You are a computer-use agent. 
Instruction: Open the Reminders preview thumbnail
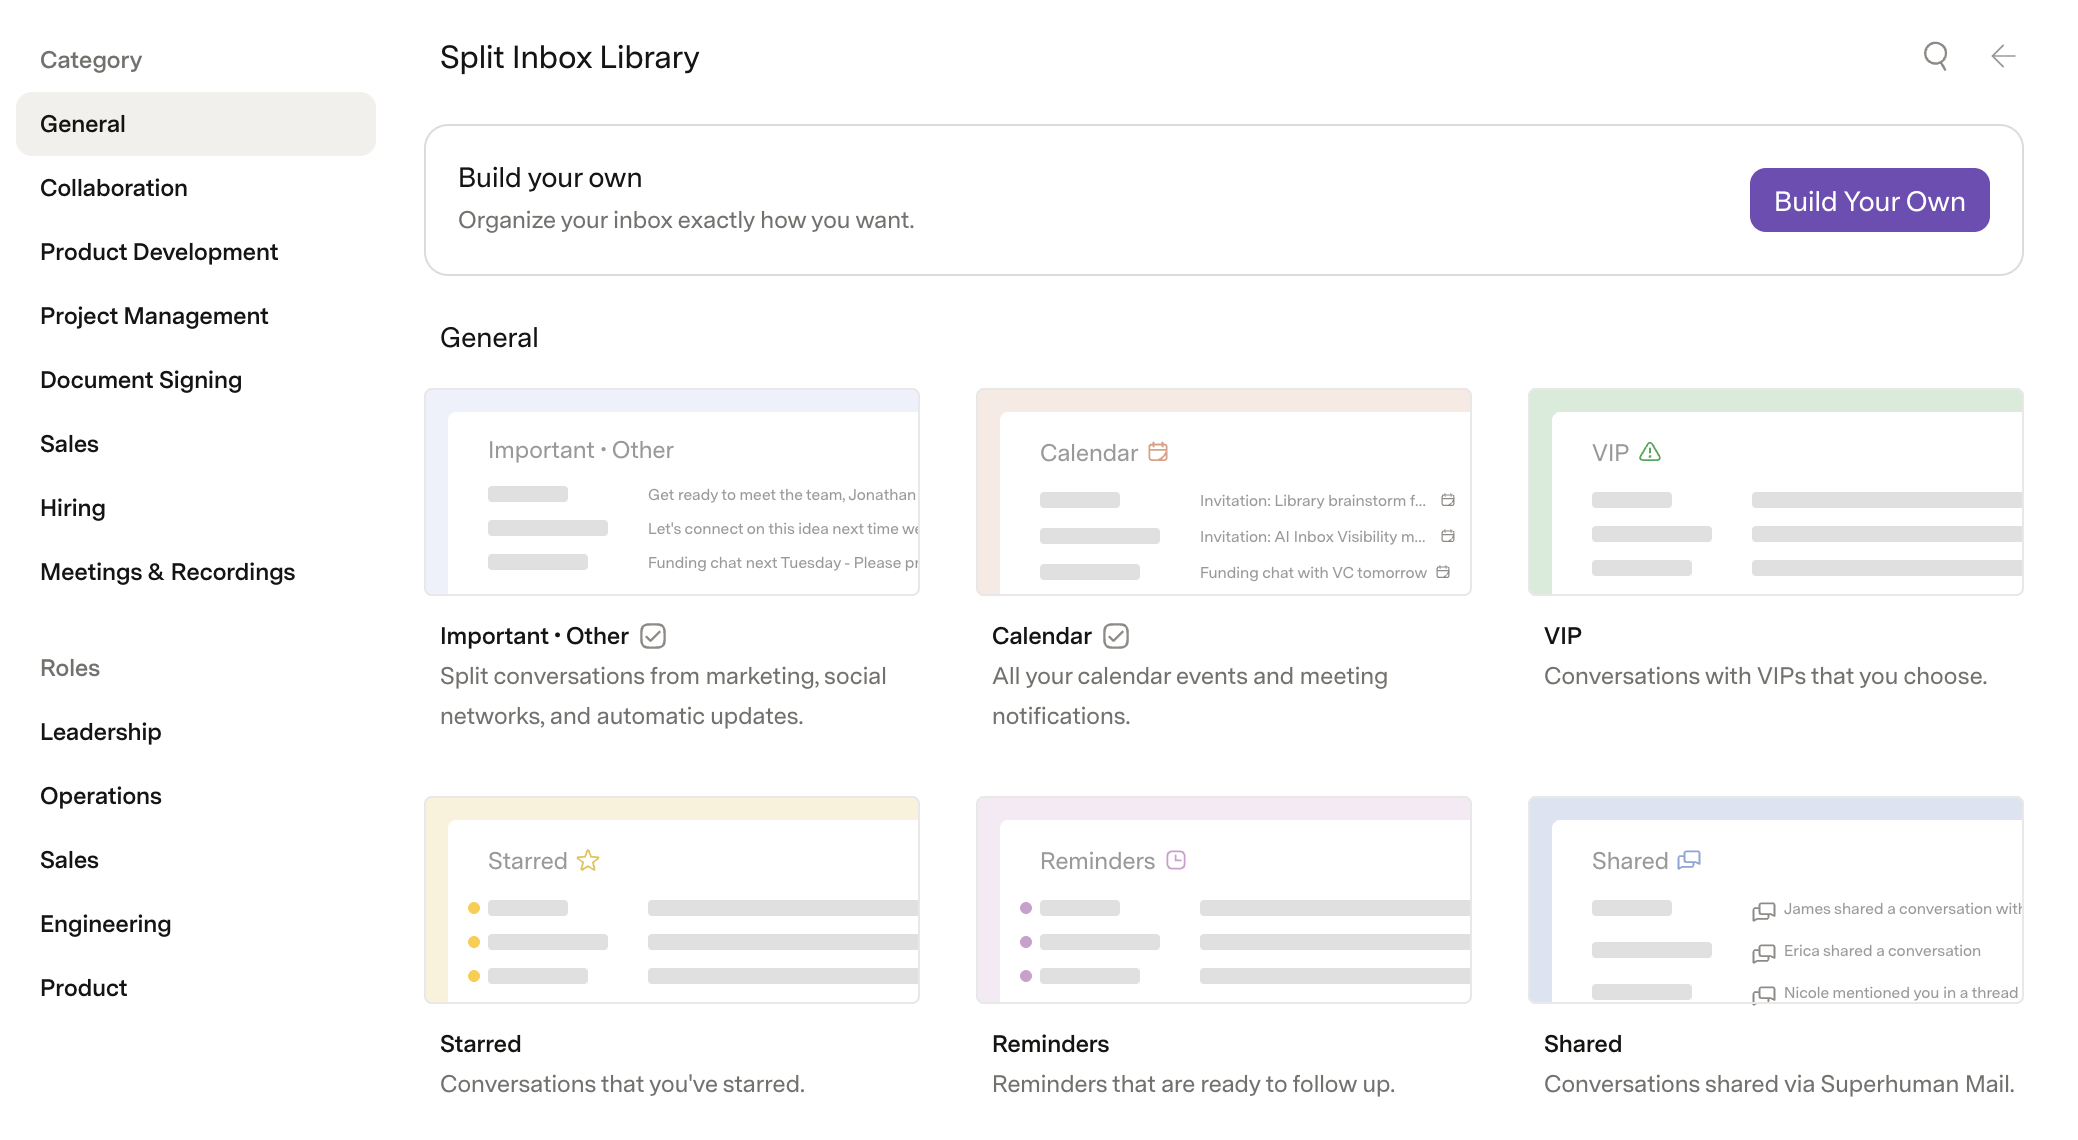tap(1224, 900)
